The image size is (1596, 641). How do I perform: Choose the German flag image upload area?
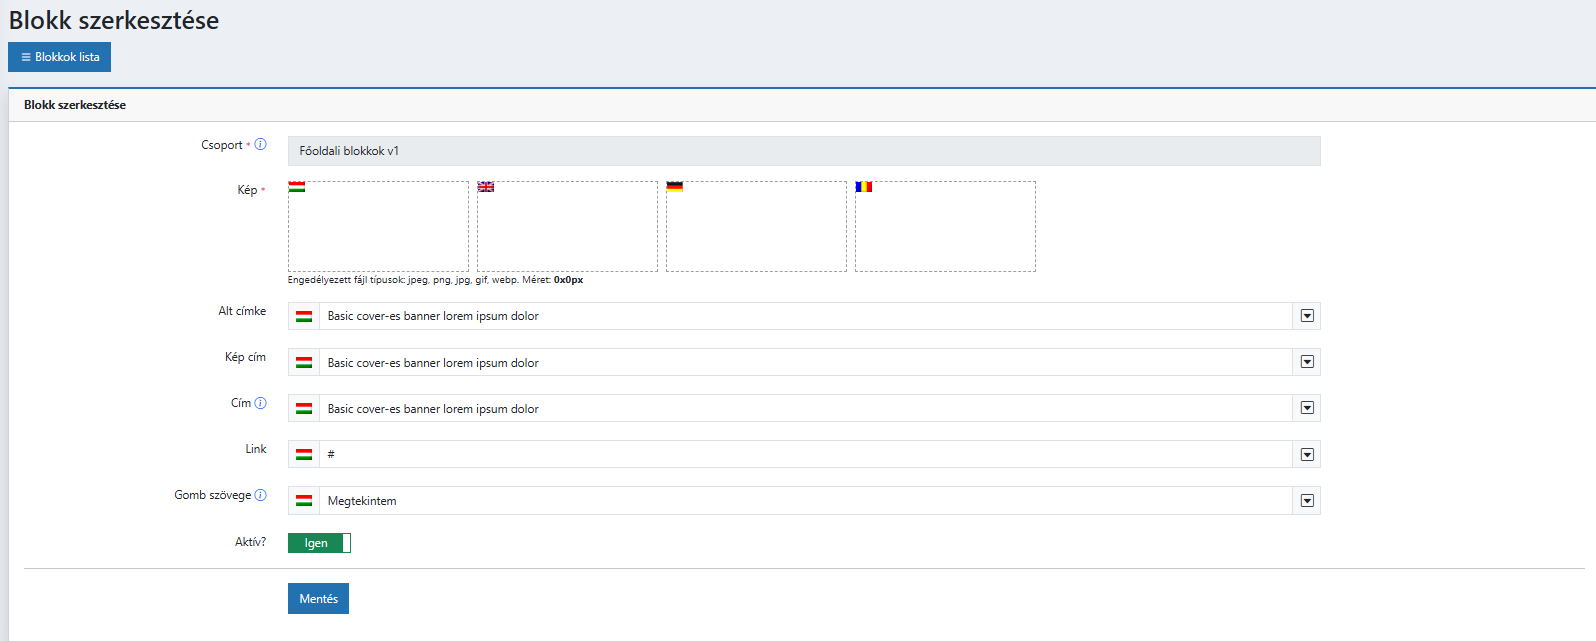pos(756,227)
